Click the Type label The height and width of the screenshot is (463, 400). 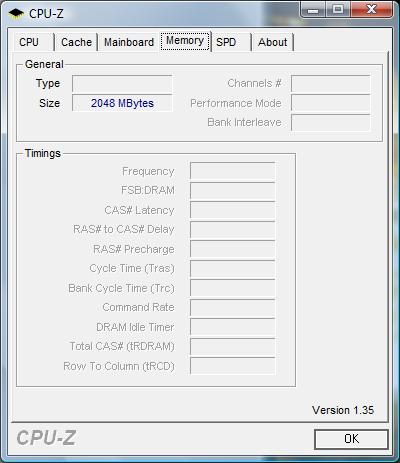point(48,83)
